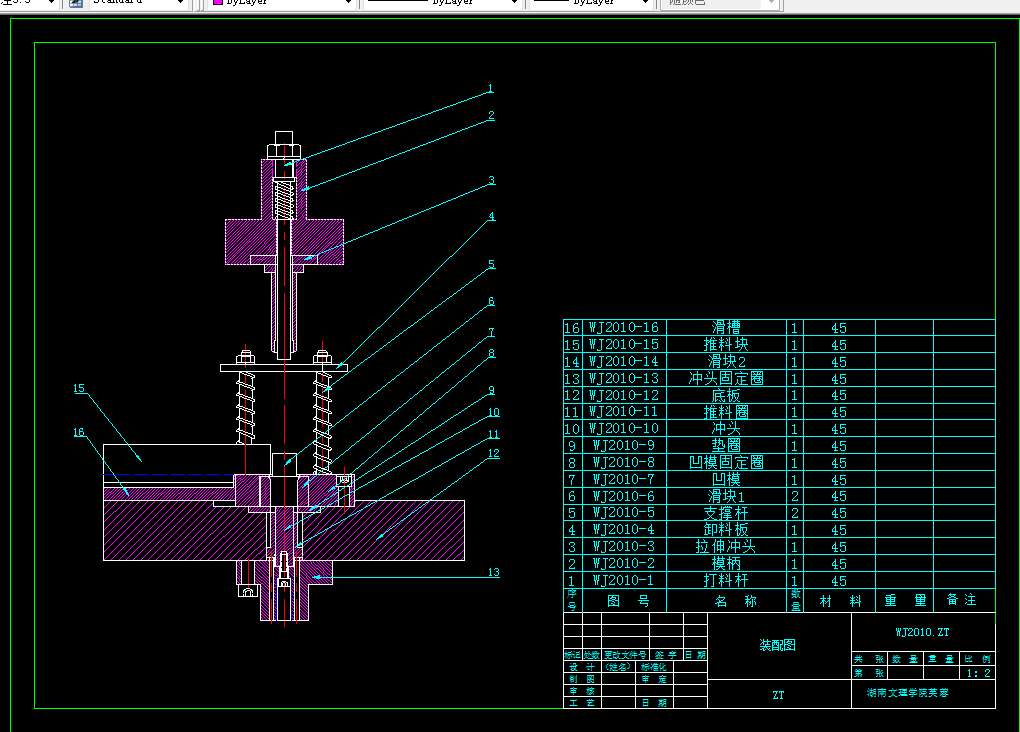Image resolution: width=1020 pixels, height=732 pixels.
Task: Click the 滑槽 part name cell
Action: click(726, 327)
